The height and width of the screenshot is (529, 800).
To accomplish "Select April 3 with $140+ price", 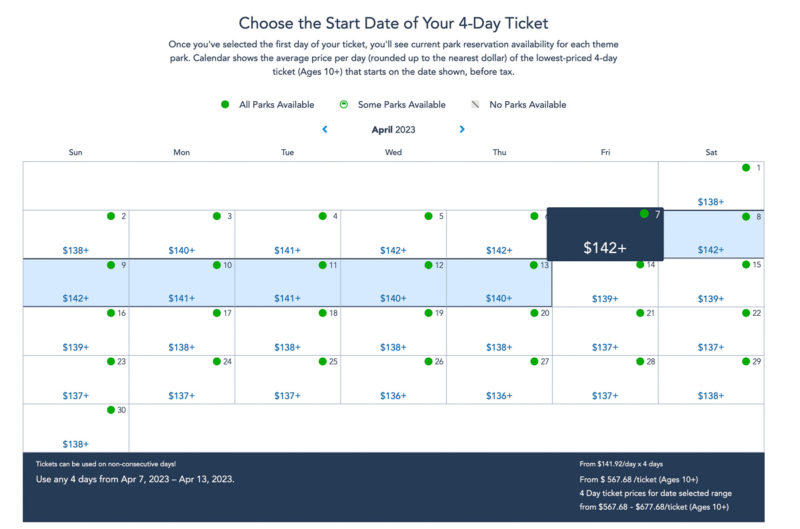I will click(182, 234).
